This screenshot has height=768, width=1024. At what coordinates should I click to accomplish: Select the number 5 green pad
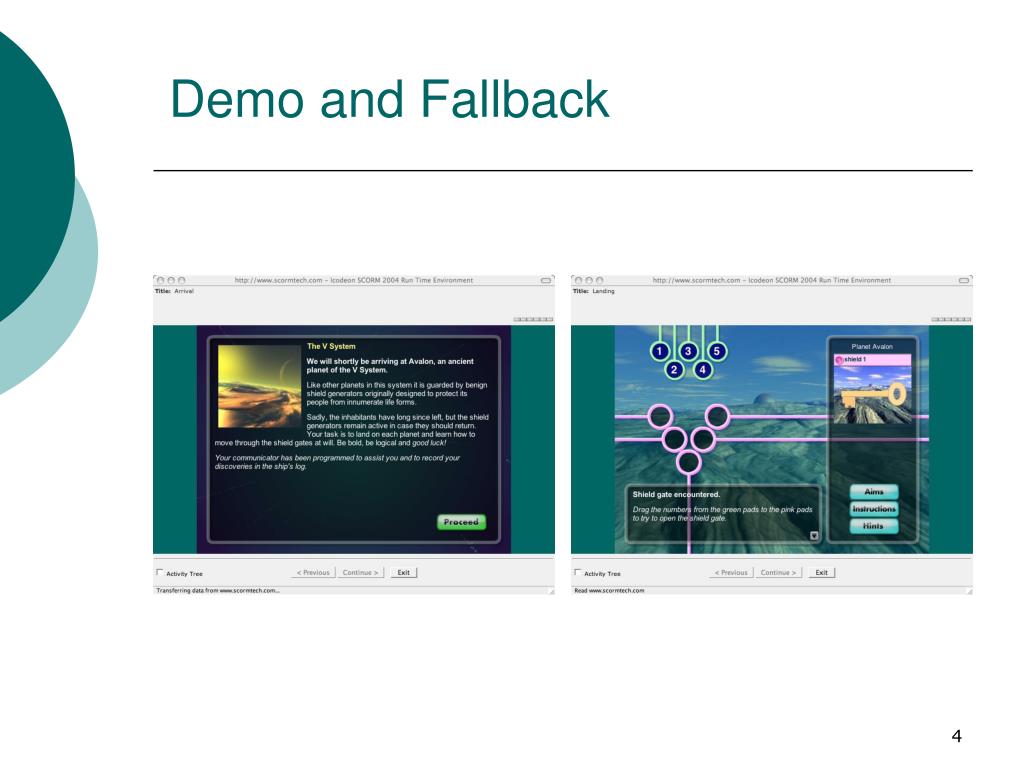click(x=716, y=351)
